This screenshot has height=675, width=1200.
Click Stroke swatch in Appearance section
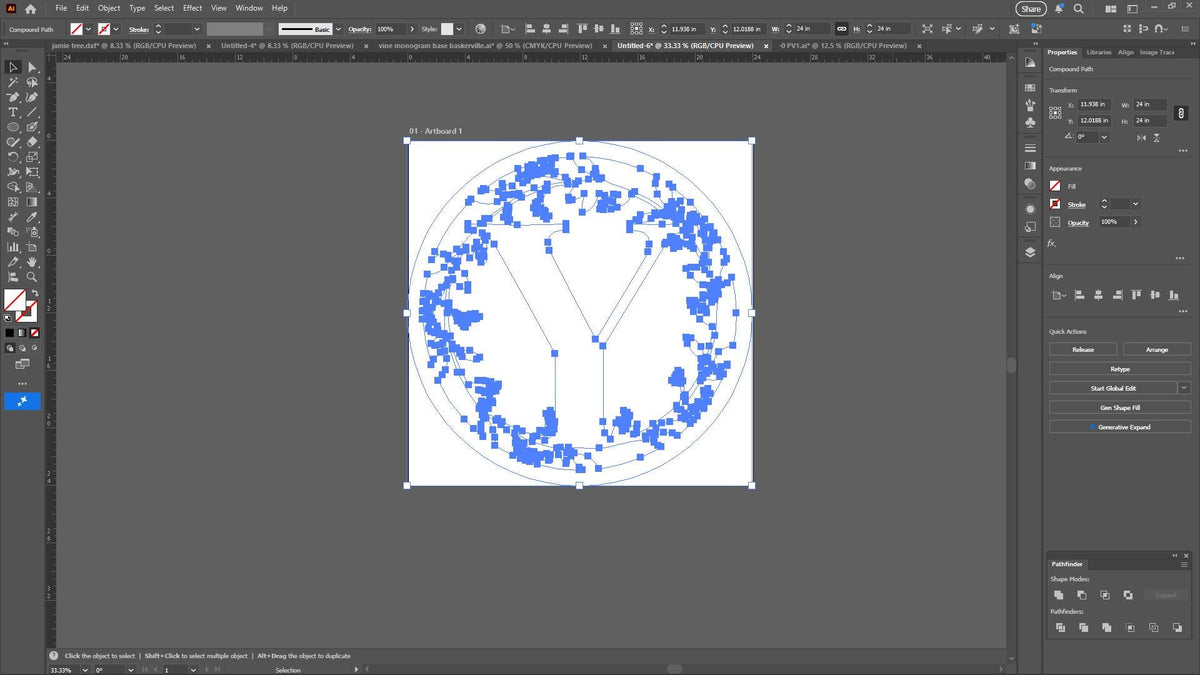[1055, 204]
